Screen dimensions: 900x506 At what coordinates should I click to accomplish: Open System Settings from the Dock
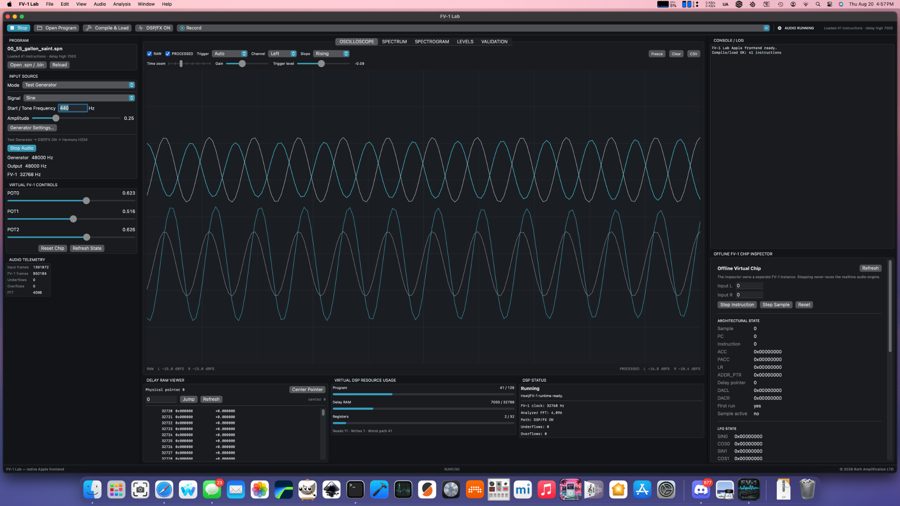pyautogui.click(x=666, y=489)
